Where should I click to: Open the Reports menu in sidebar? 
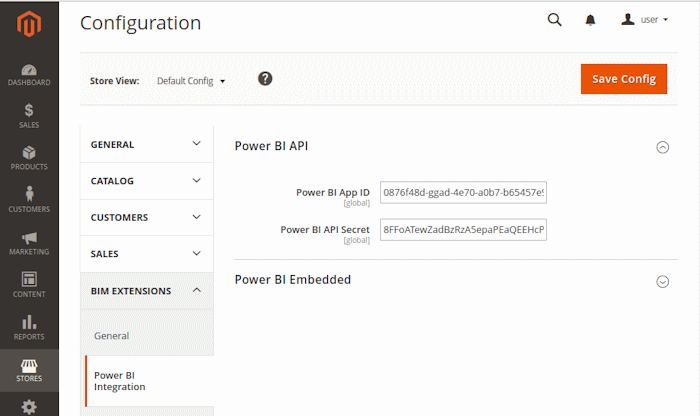[29, 328]
